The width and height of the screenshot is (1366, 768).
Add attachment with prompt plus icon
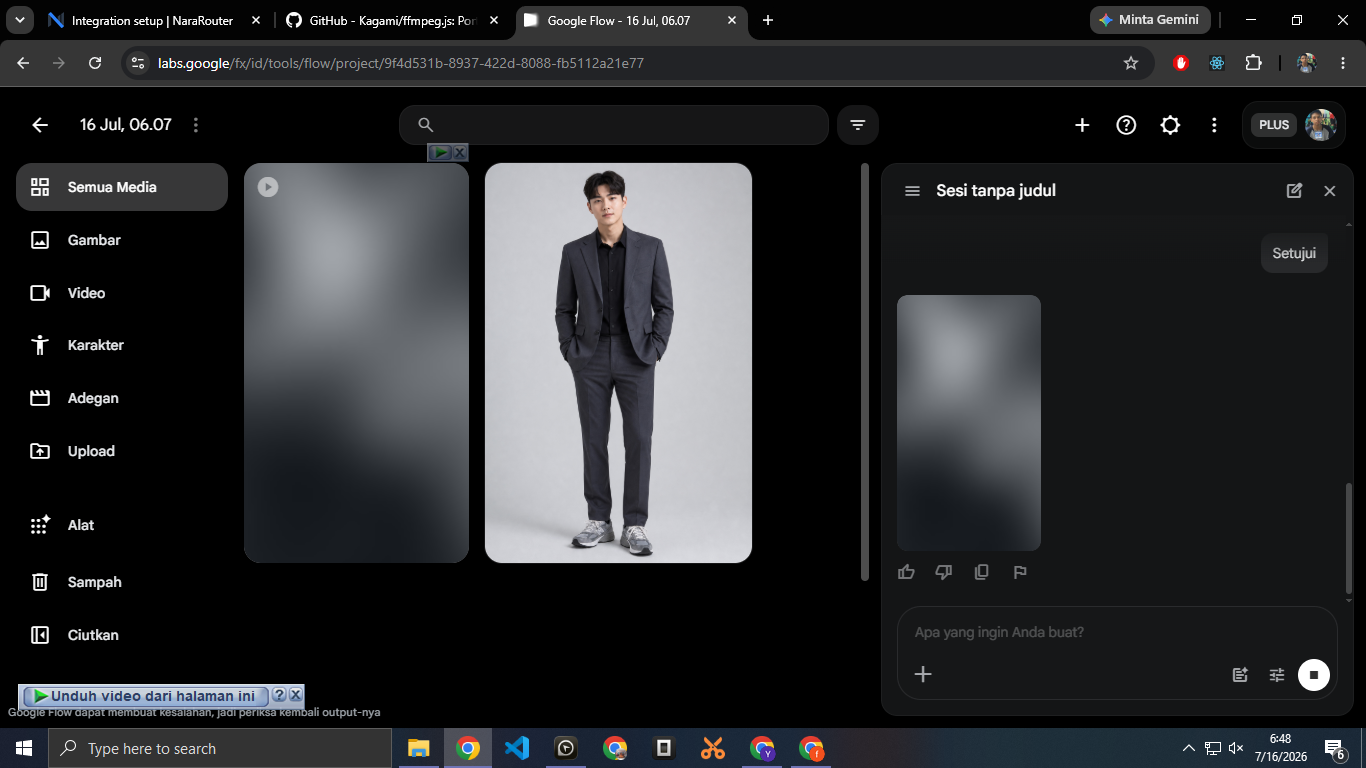923,674
